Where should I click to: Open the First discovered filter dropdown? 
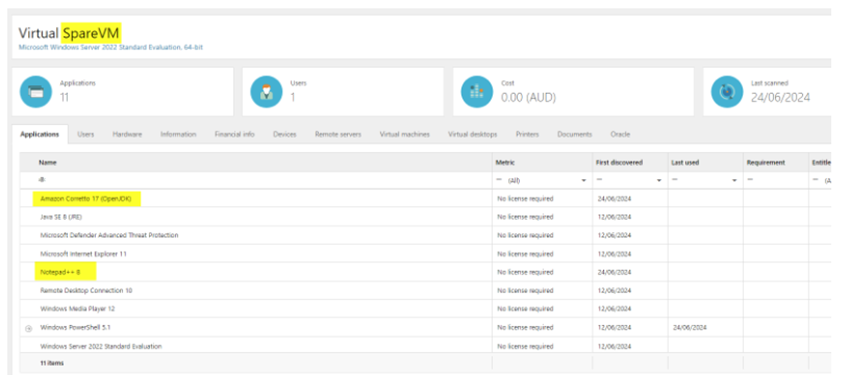point(659,180)
